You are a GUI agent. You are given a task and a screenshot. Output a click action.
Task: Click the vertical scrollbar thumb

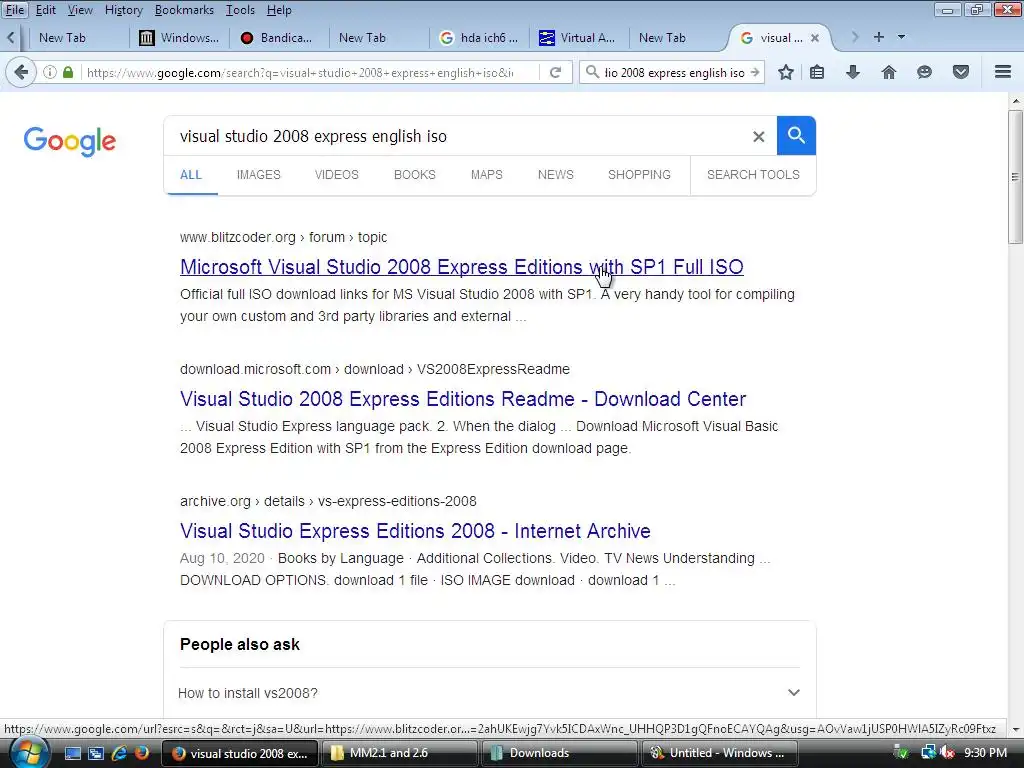pos(1015,176)
